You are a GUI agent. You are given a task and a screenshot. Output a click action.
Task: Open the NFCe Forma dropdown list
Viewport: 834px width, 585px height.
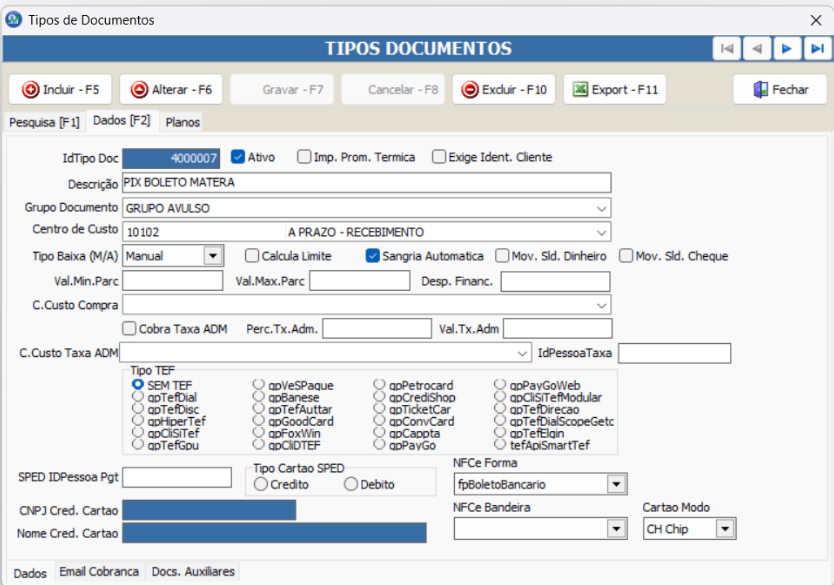coord(615,485)
